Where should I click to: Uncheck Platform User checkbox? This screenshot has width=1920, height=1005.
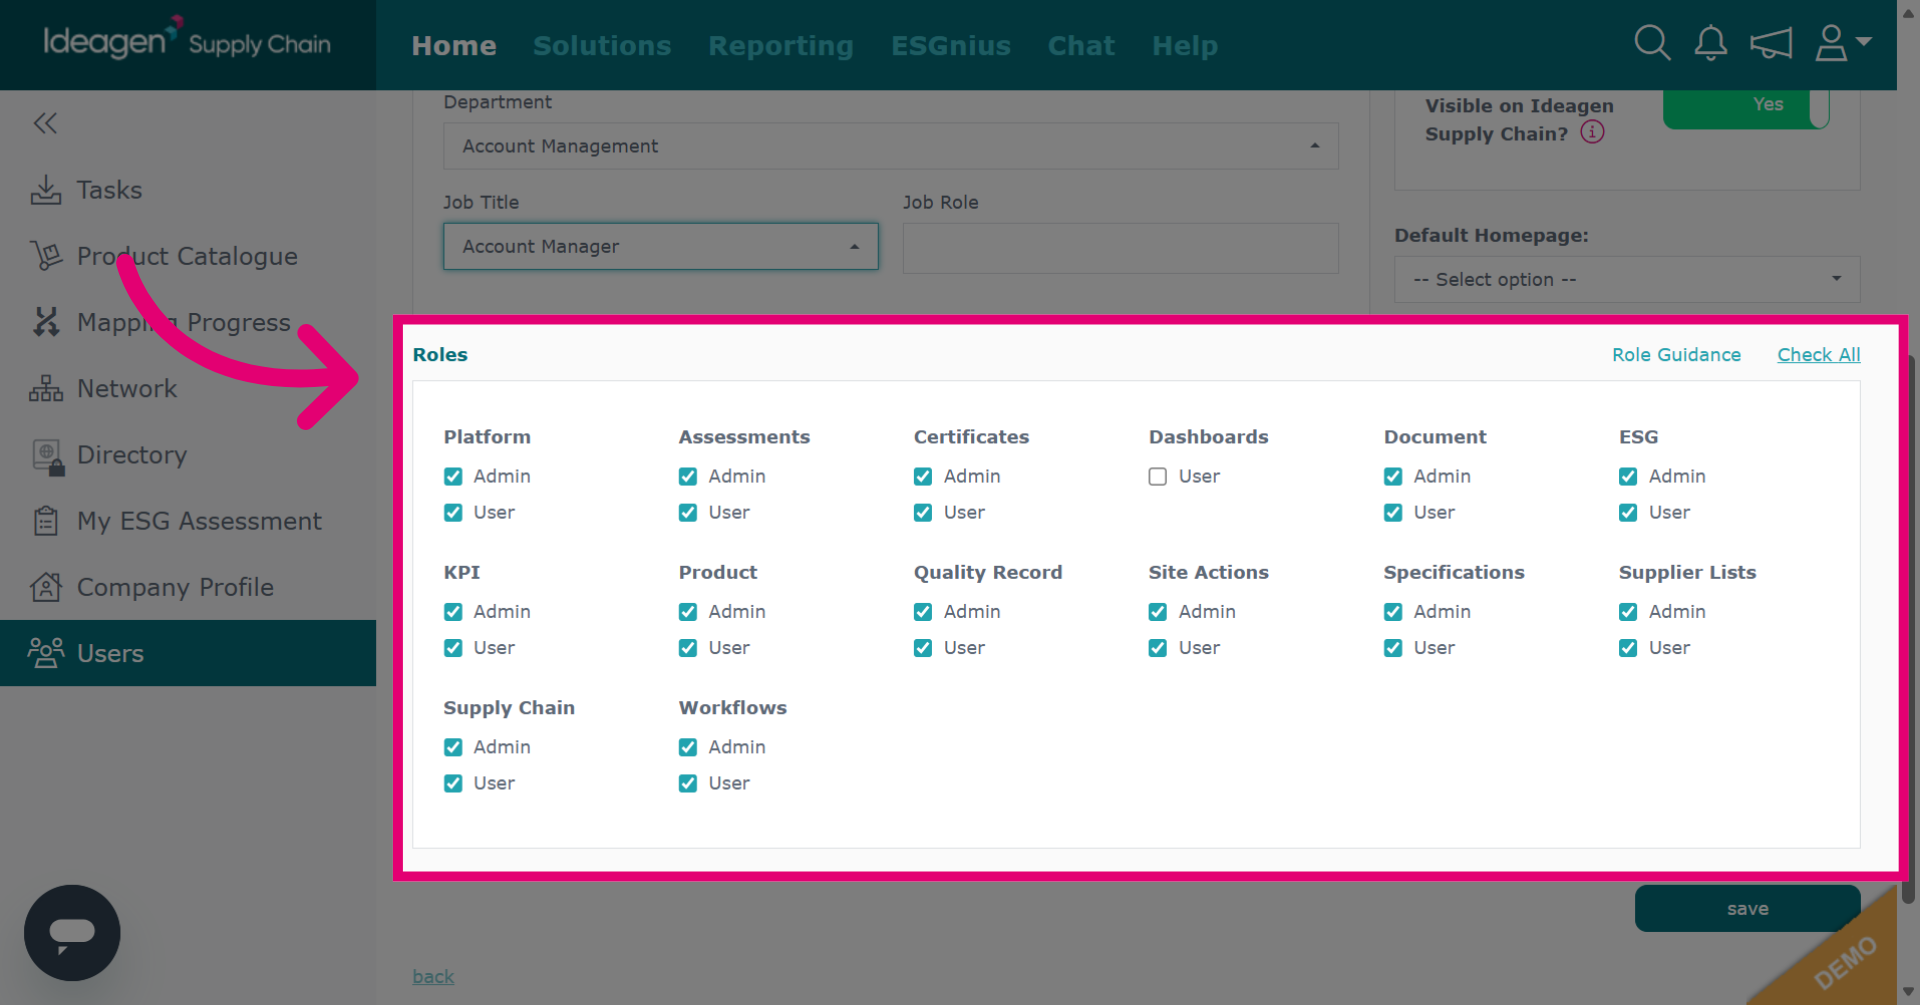453,512
